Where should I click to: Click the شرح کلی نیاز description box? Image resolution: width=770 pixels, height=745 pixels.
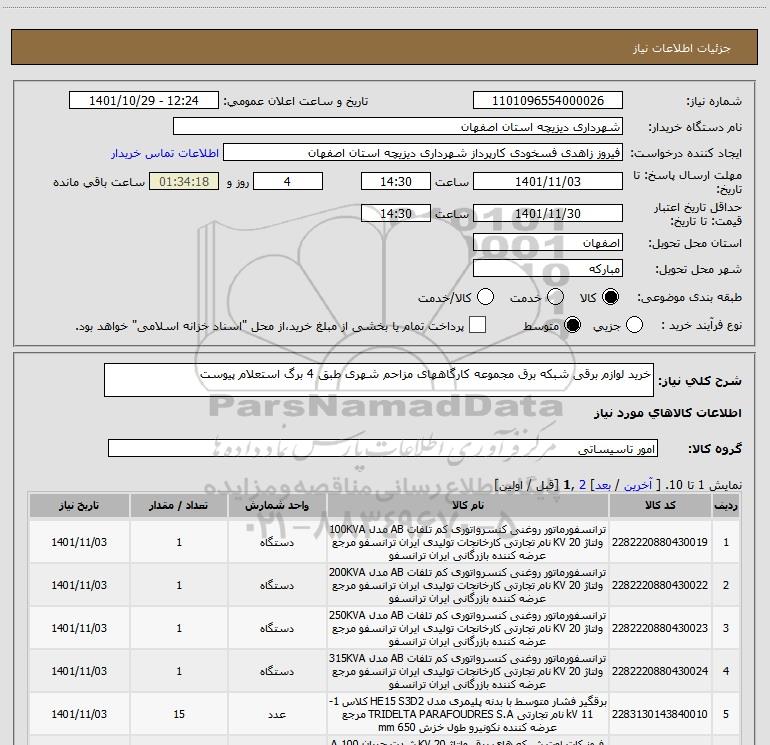pos(379,380)
